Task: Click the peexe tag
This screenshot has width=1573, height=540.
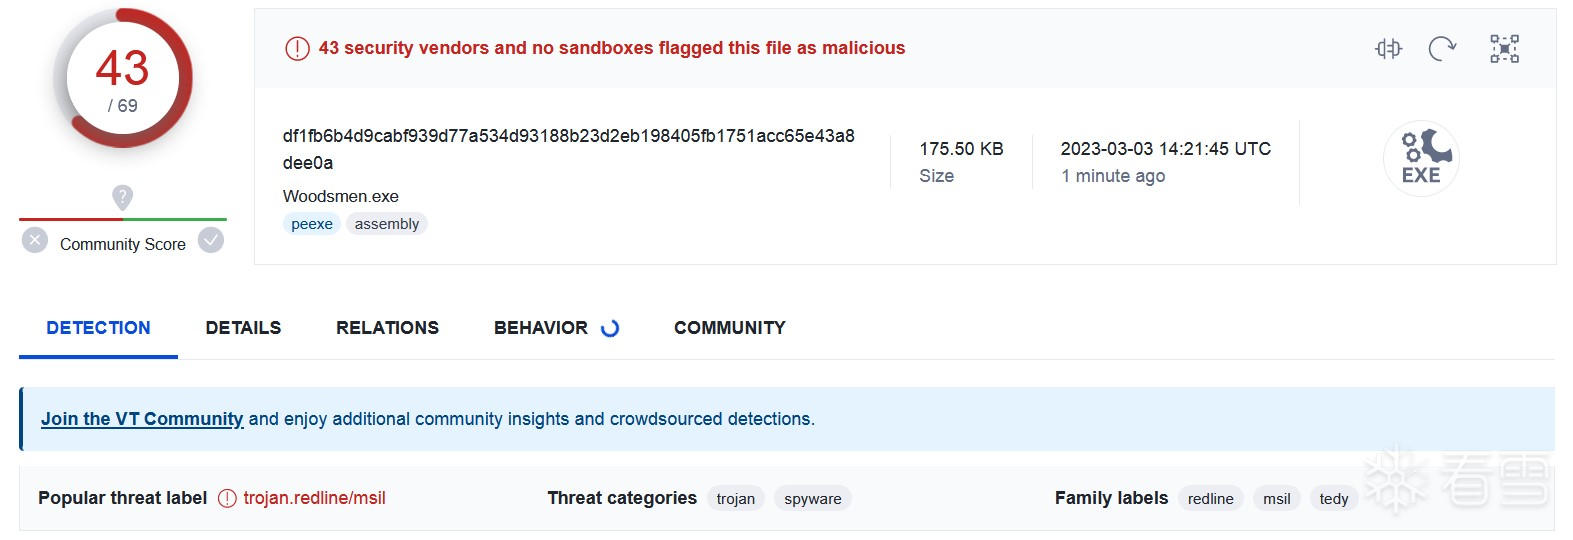Action: (x=312, y=224)
